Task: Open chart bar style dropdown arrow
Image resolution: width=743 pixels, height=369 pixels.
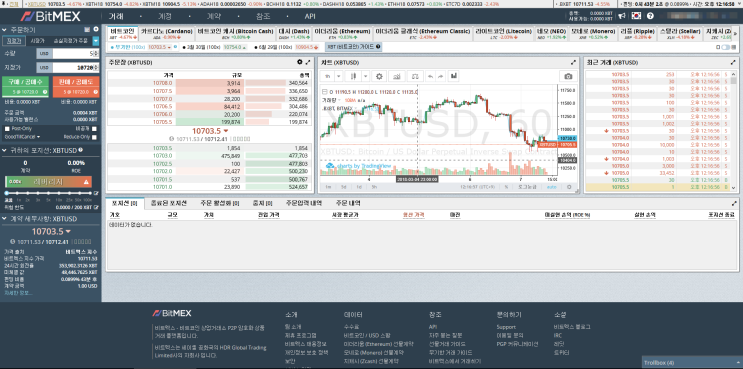Action: 365,76
